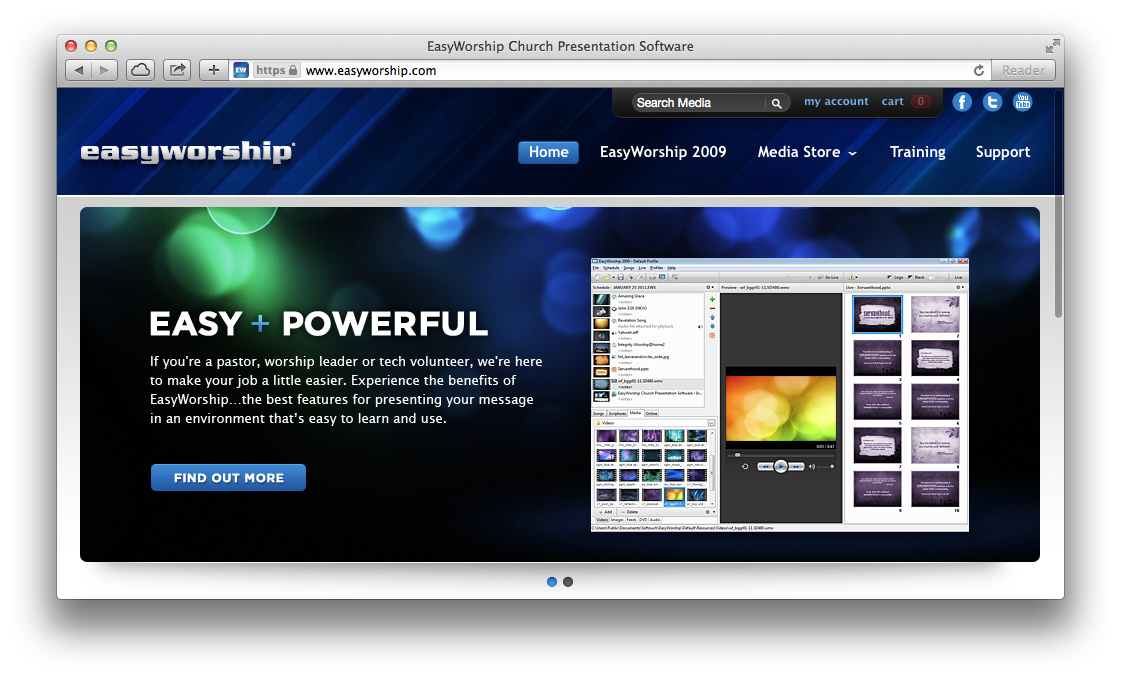
Task: Open the Support menu item
Action: [1003, 152]
